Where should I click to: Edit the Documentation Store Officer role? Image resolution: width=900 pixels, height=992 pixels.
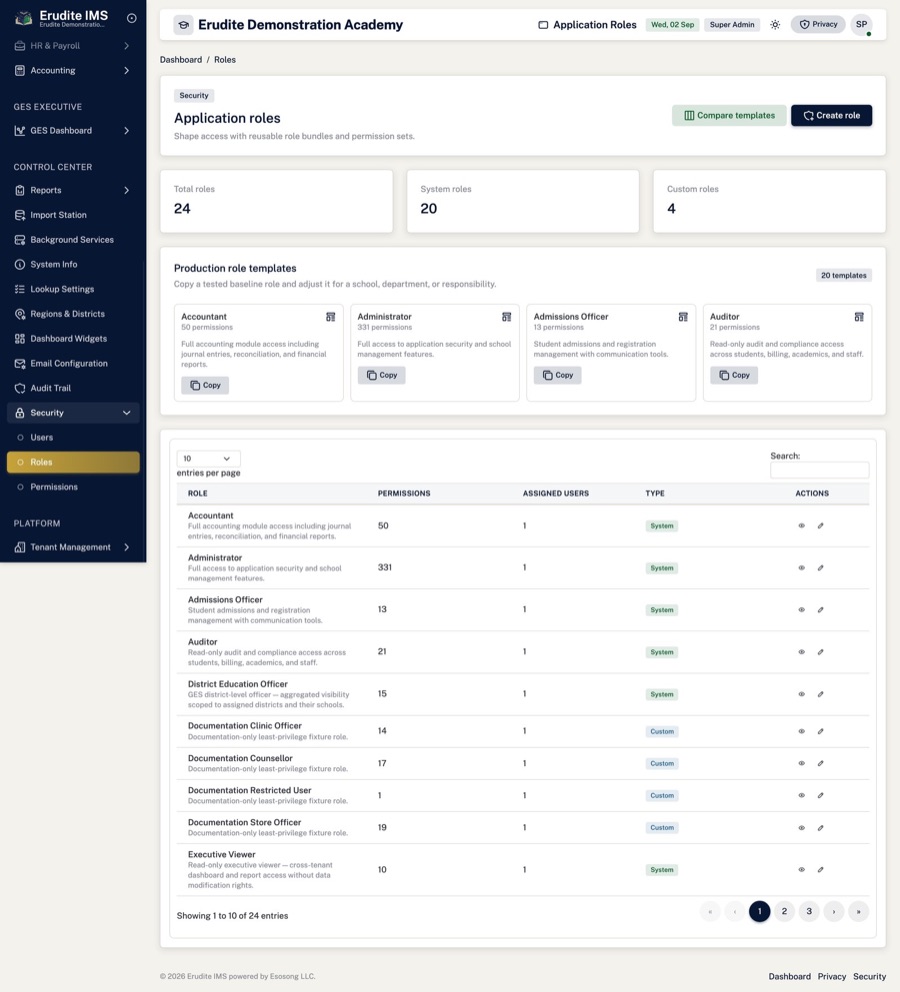point(820,828)
